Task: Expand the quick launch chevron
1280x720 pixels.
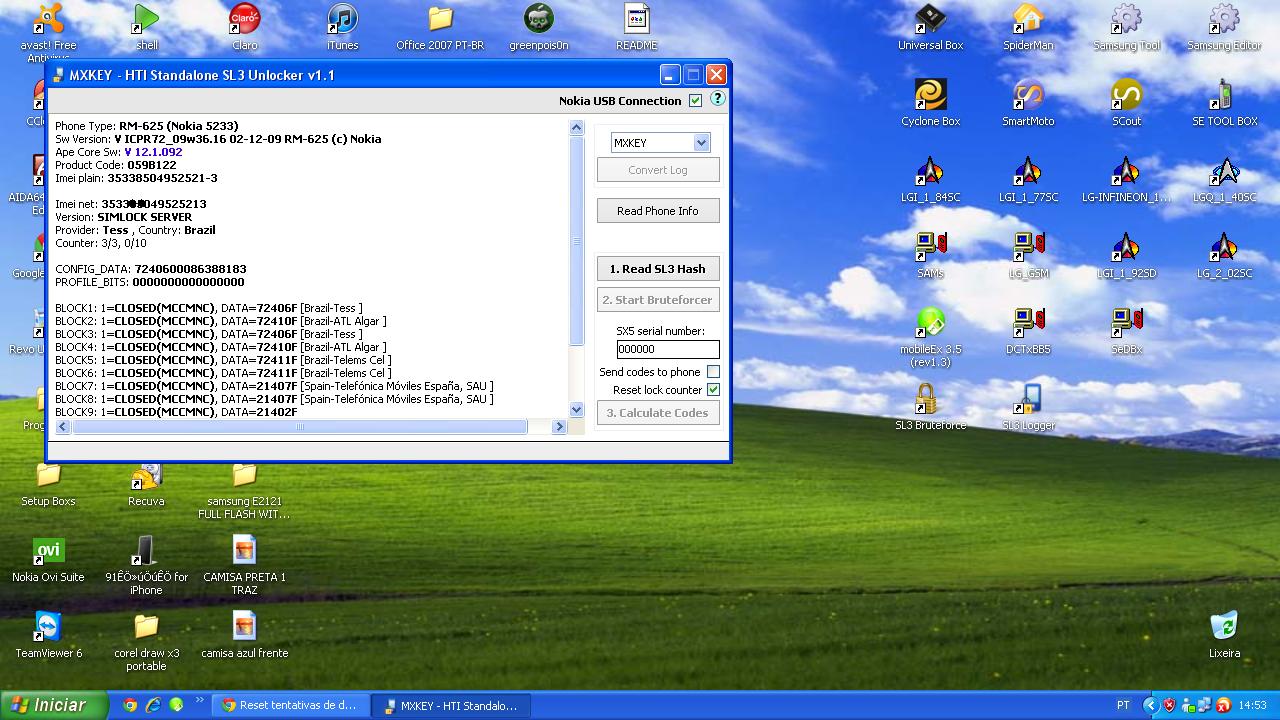Action: point(199,700)
